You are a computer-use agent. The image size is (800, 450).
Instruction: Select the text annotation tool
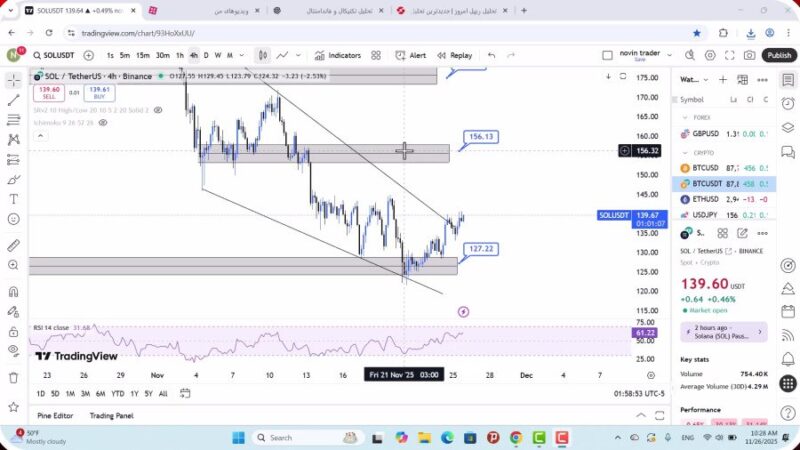click(x=14, y=199)
